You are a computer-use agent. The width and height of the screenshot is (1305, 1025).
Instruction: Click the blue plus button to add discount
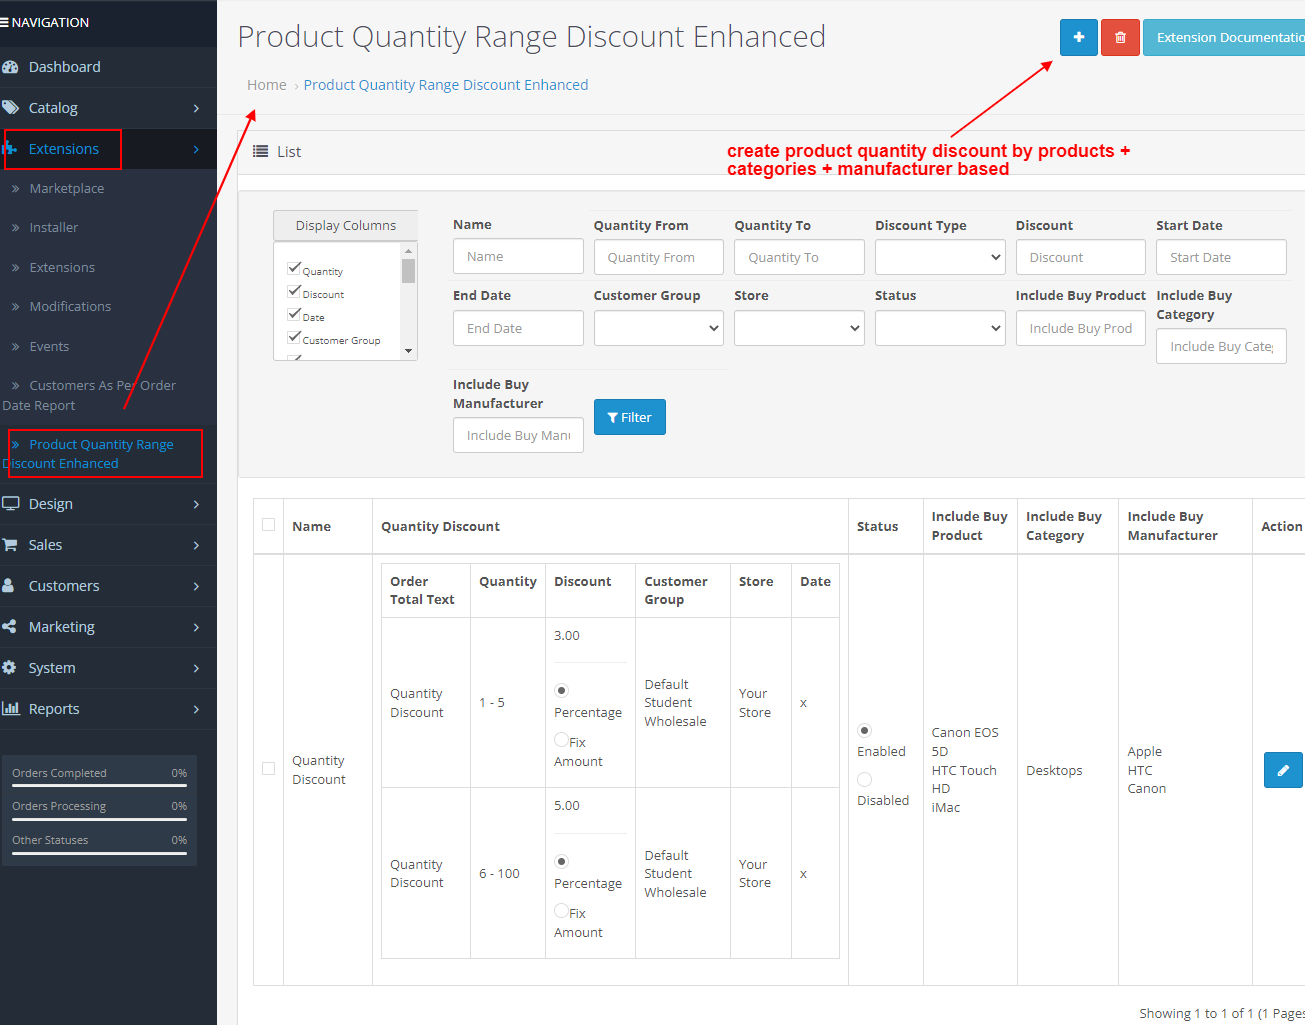[1078, 37]
